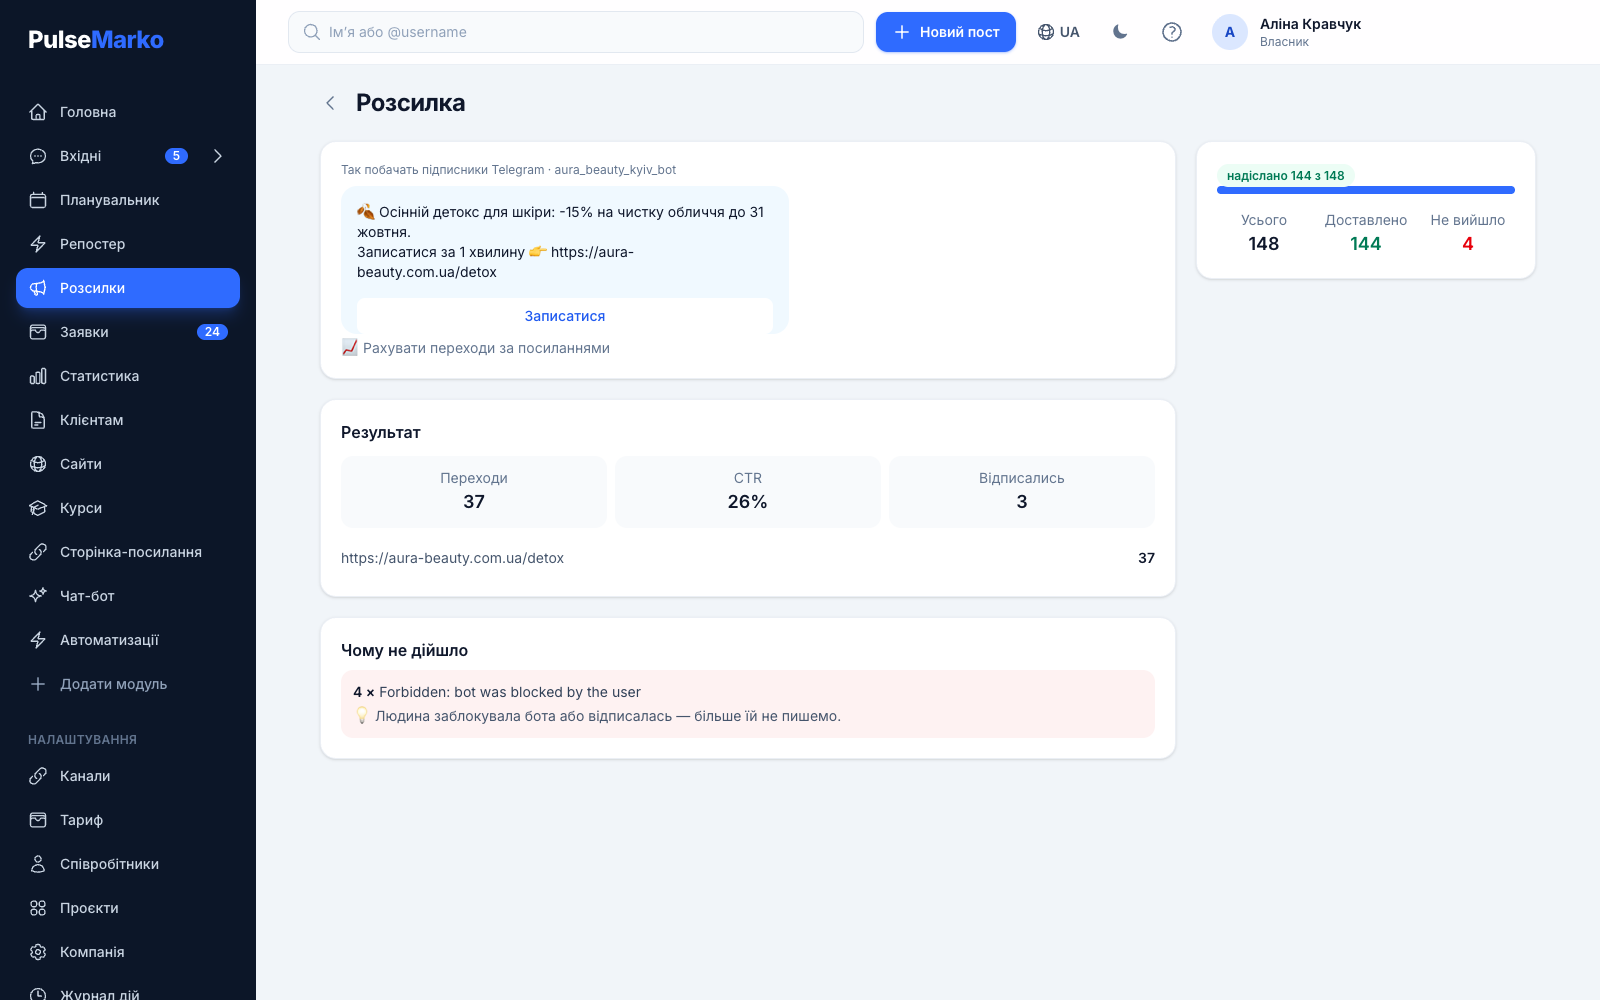1600x1000 pixels.
Task: Click the надіслано 144 з 148 badge
Action: [1286, 176]
